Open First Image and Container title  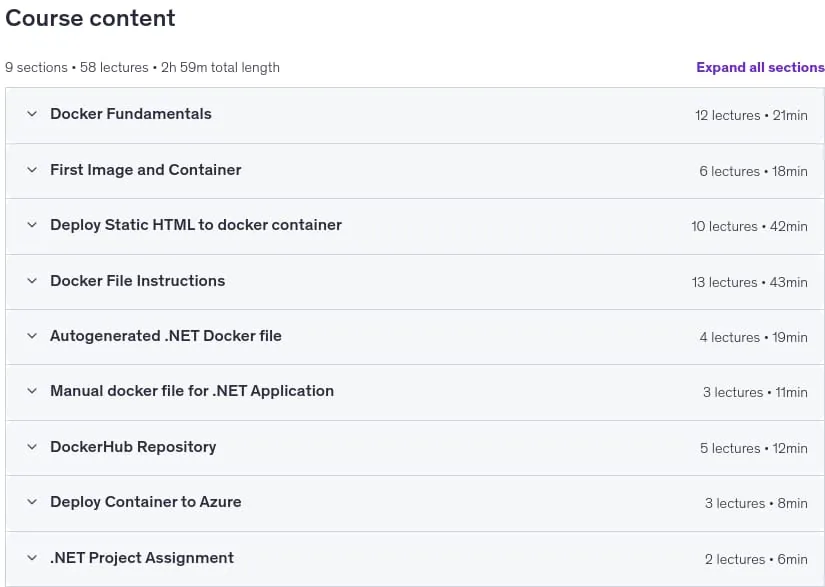(x=146, y=169)
